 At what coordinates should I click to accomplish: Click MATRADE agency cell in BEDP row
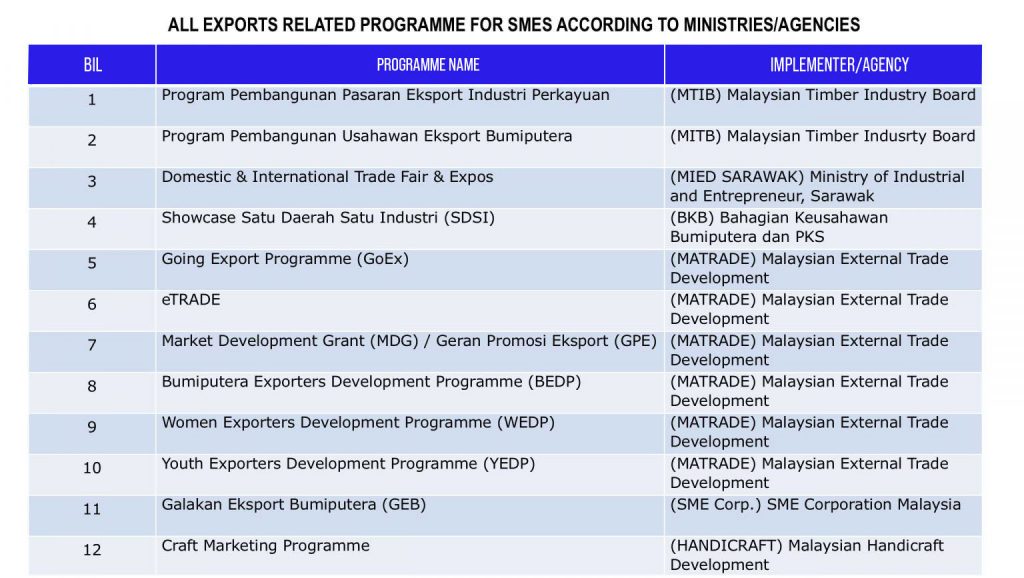824,393
